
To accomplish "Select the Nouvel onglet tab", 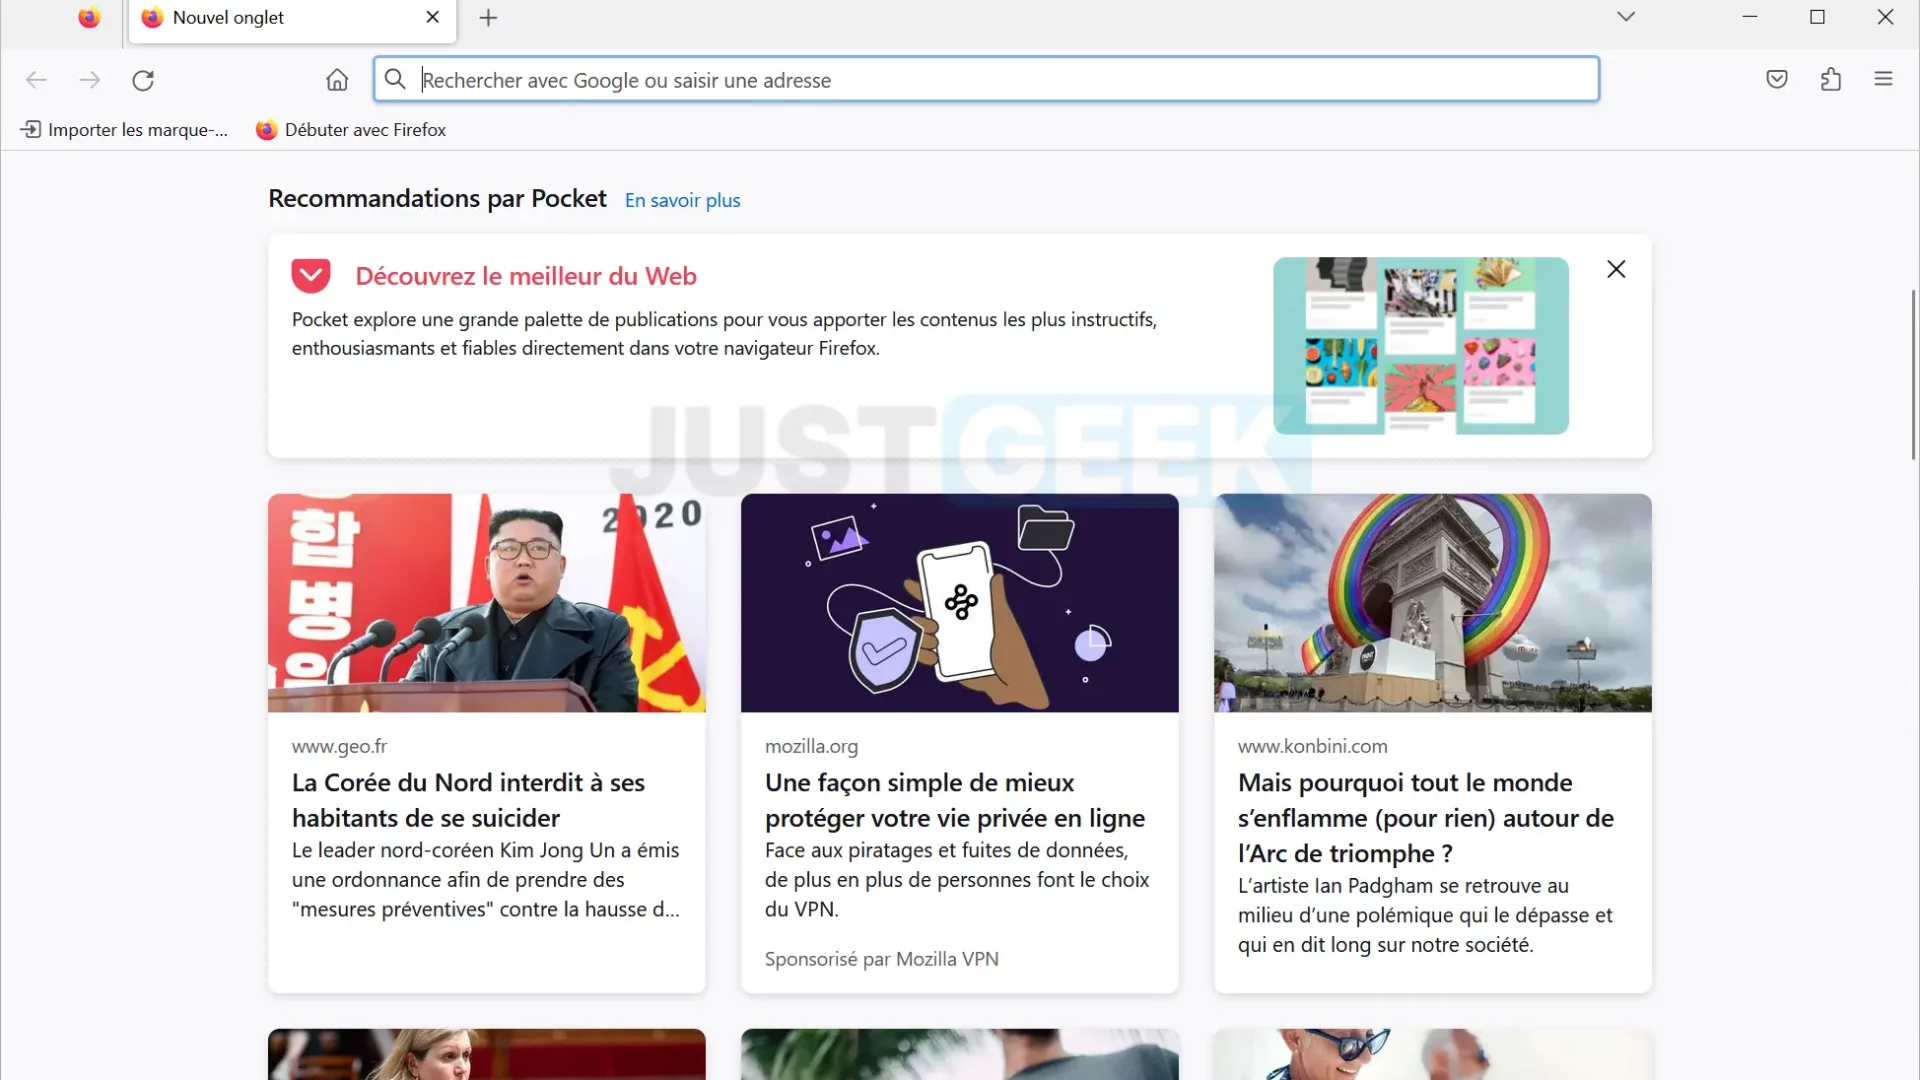I will 292,18.
